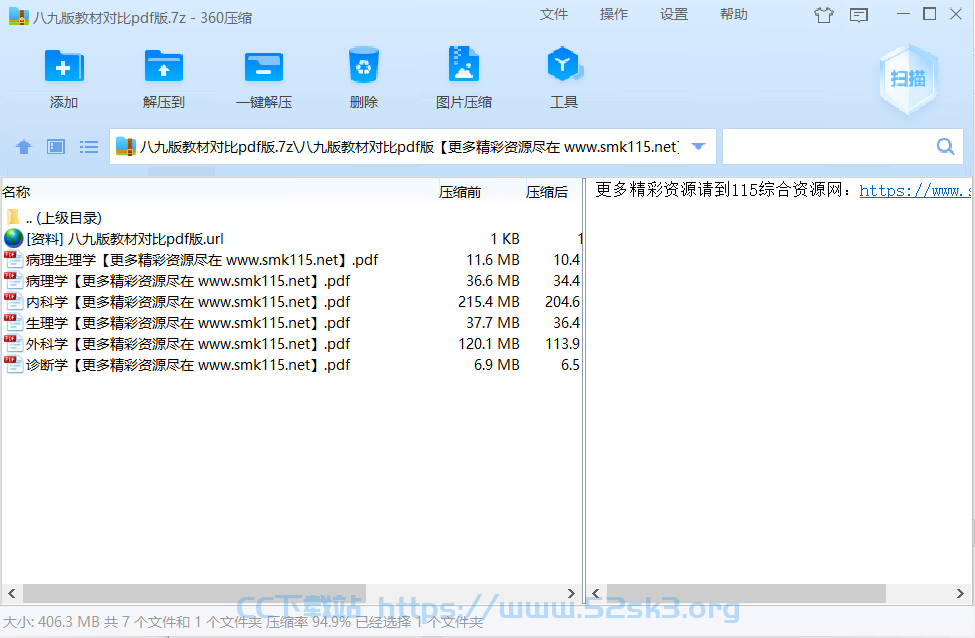Click the 6.9 MB size value
The image size is (975, 638).
point(496,365)
